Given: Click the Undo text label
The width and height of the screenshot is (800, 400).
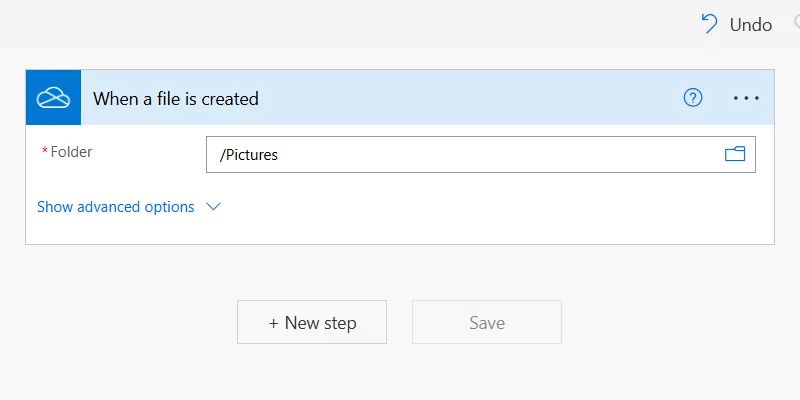Looking at the screenshot, I should click(x=750, y=25).
